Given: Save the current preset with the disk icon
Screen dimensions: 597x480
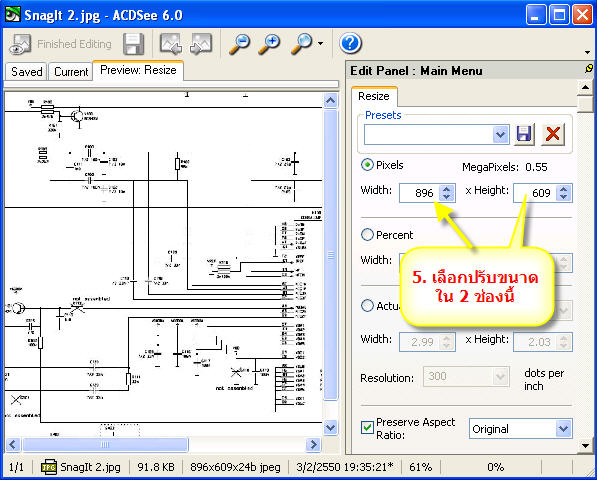Looking at the screenshot, I should (x=524, y=134).
